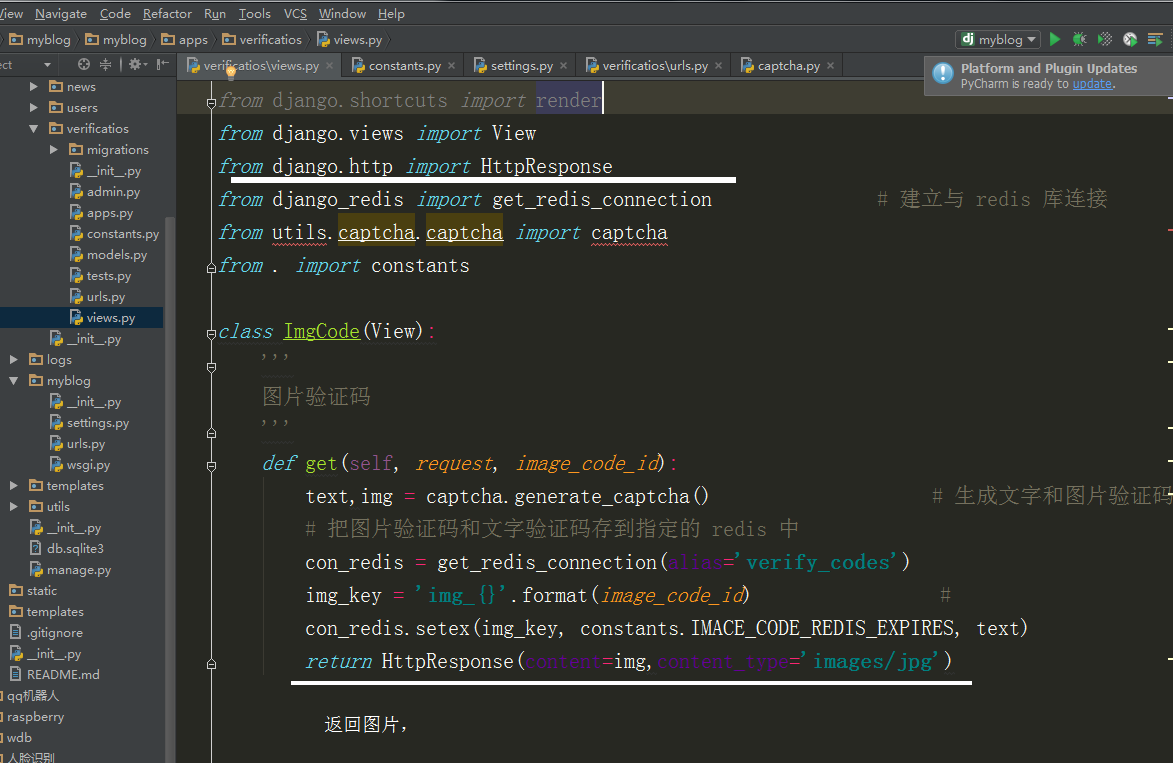This screenshot has width=1173, height=763.
Task: Open the Refactor menu
Action: (167, 13)
